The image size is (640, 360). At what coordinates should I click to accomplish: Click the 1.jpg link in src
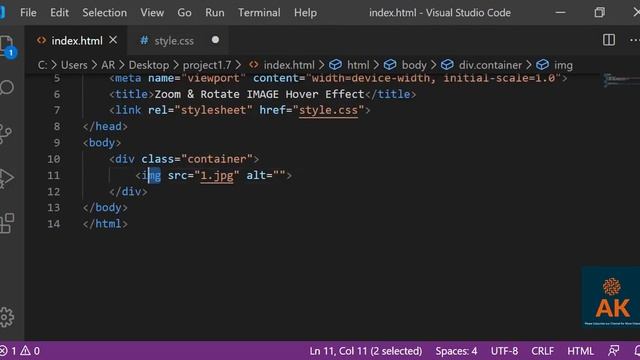tap(217, 176)
